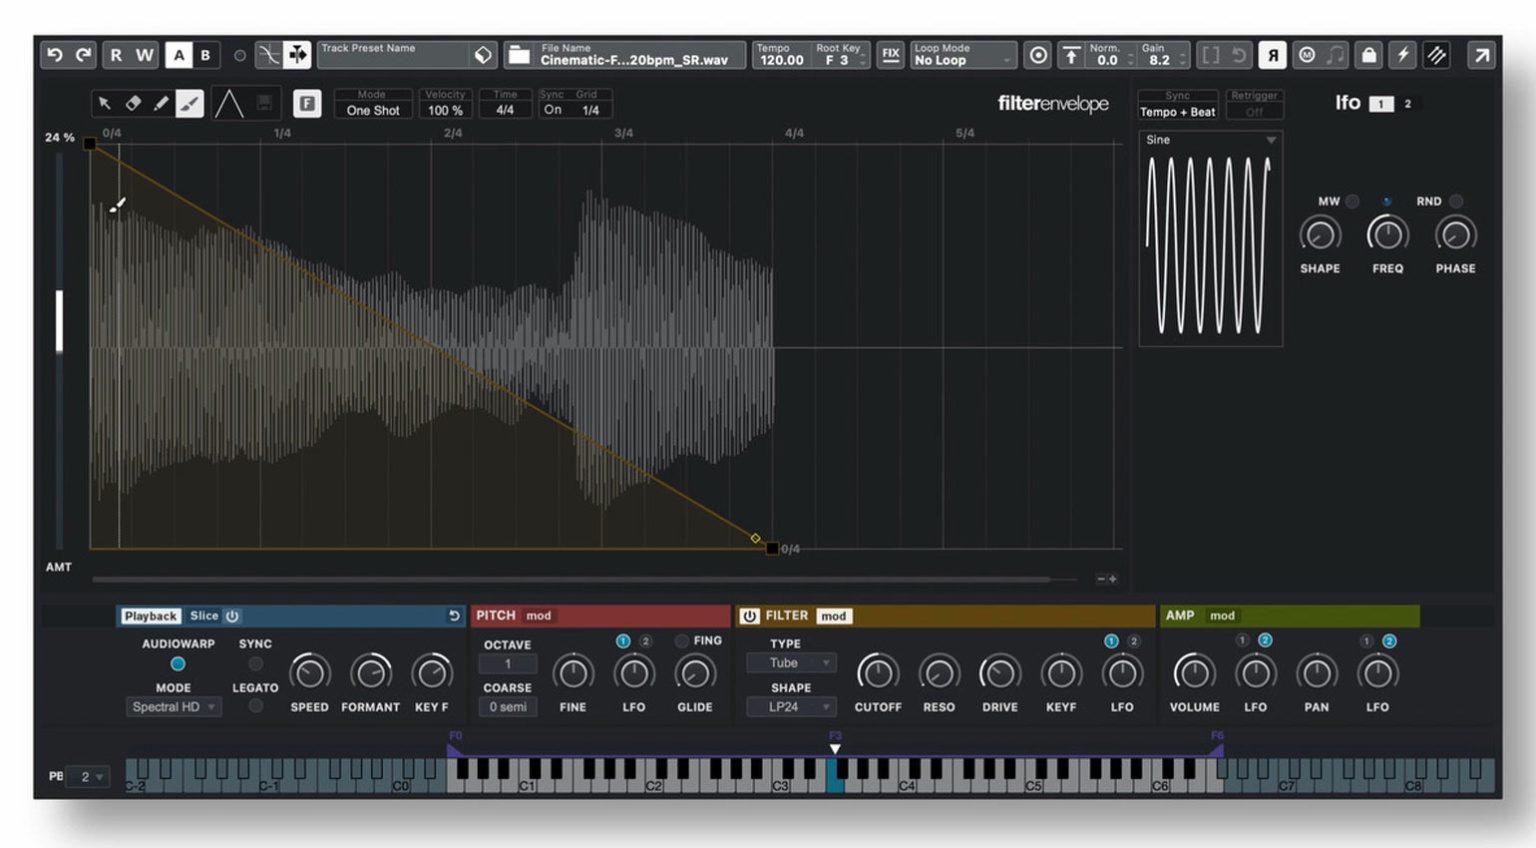Enable reverse playback with the R icon
This screenshot has height=848, width=1536.
point(1270,55)
